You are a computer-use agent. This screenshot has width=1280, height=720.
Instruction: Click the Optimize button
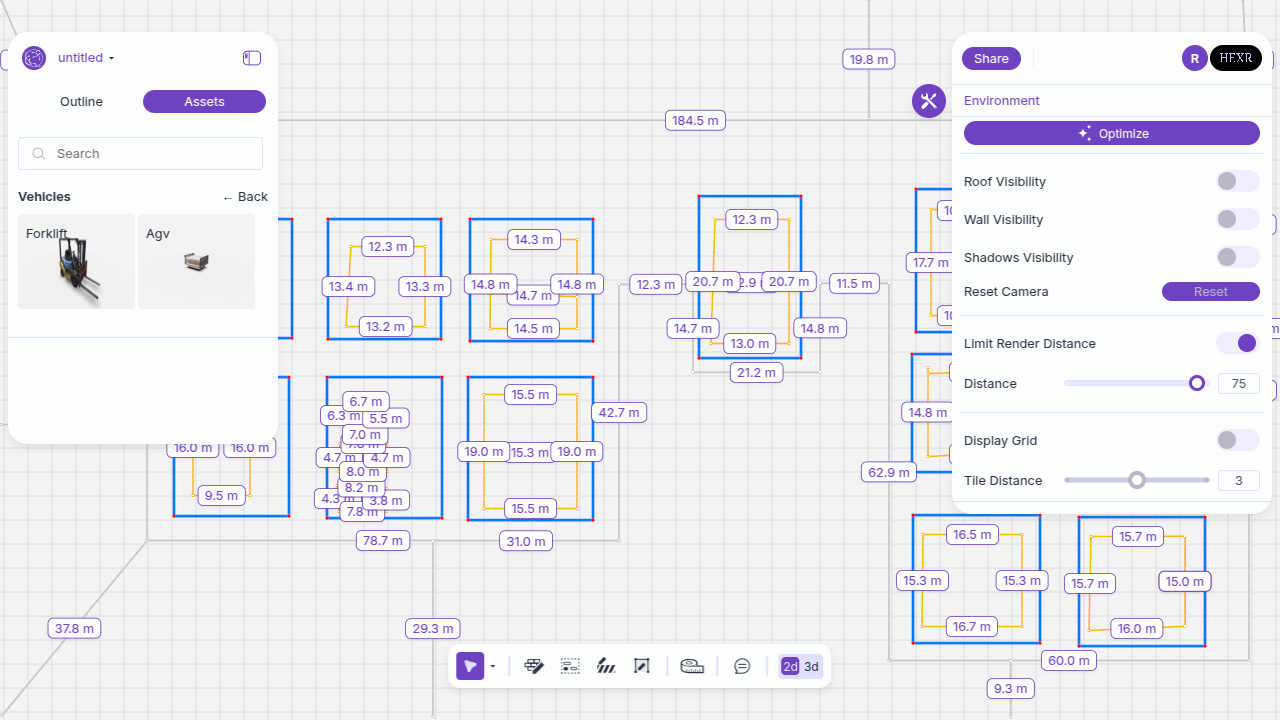(1111, 133)
